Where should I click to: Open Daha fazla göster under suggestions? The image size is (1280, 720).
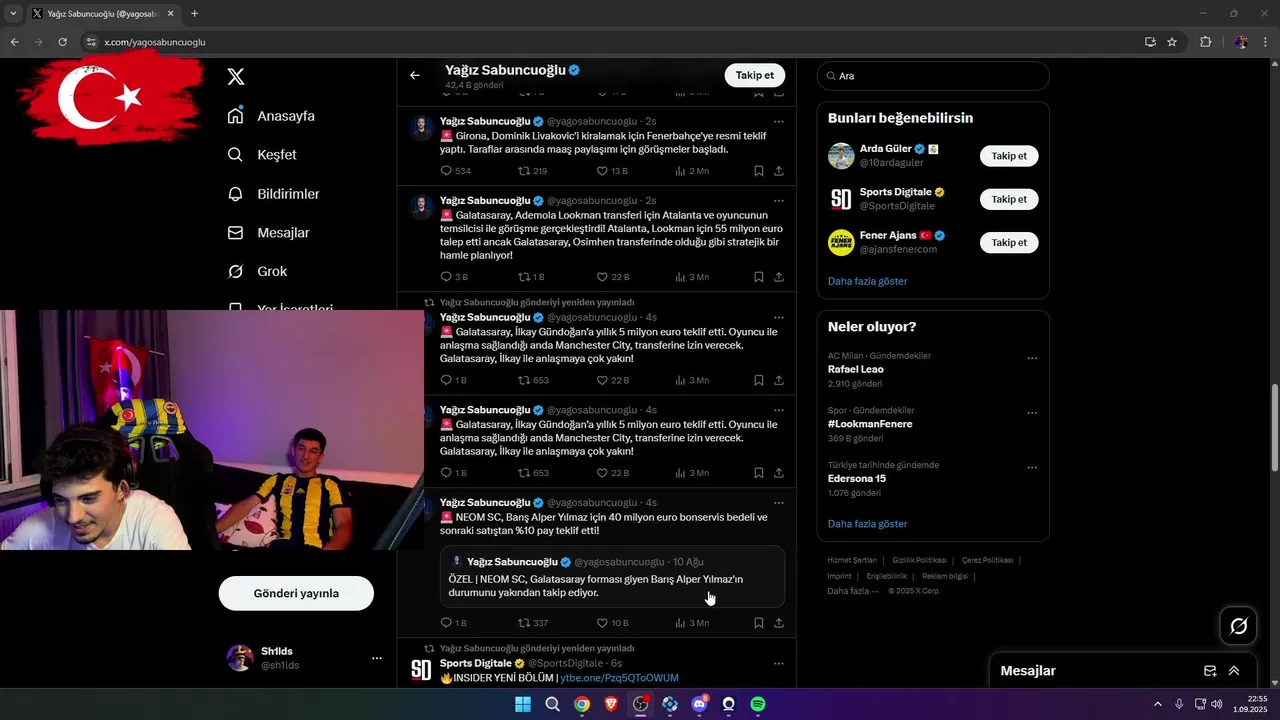867,281
